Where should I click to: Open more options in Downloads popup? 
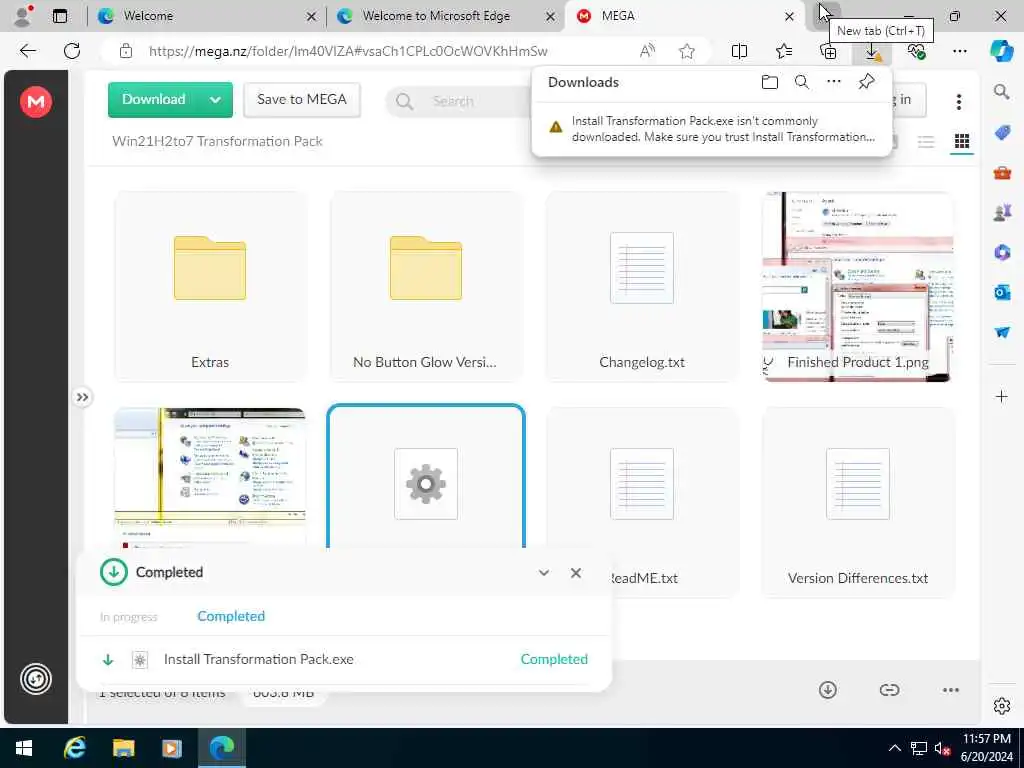click(834, 82)
